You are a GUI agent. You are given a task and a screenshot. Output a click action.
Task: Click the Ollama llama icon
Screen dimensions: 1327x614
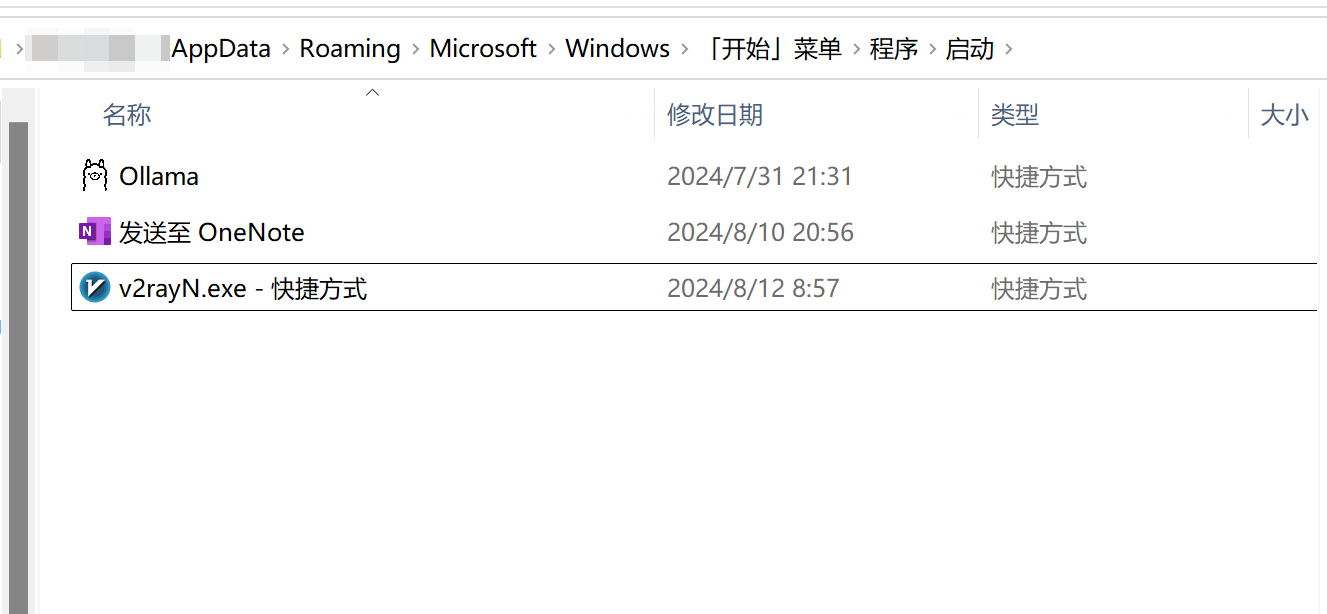(93, 174)
